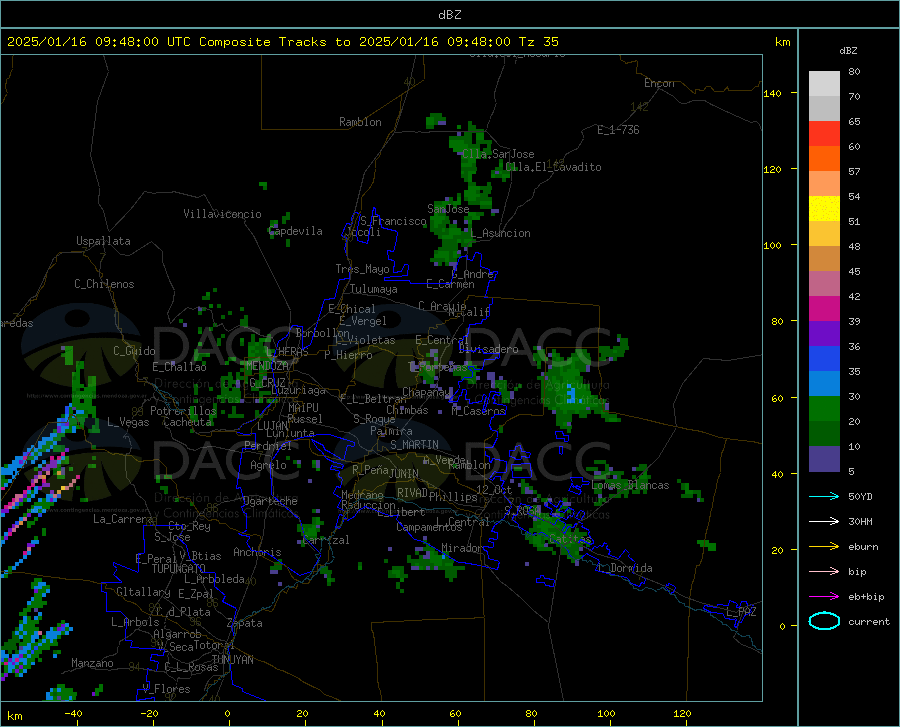Viewport: 900px width, 727px height.
Task: Click the white 30HM arrow legend icon
Action: 824,522
